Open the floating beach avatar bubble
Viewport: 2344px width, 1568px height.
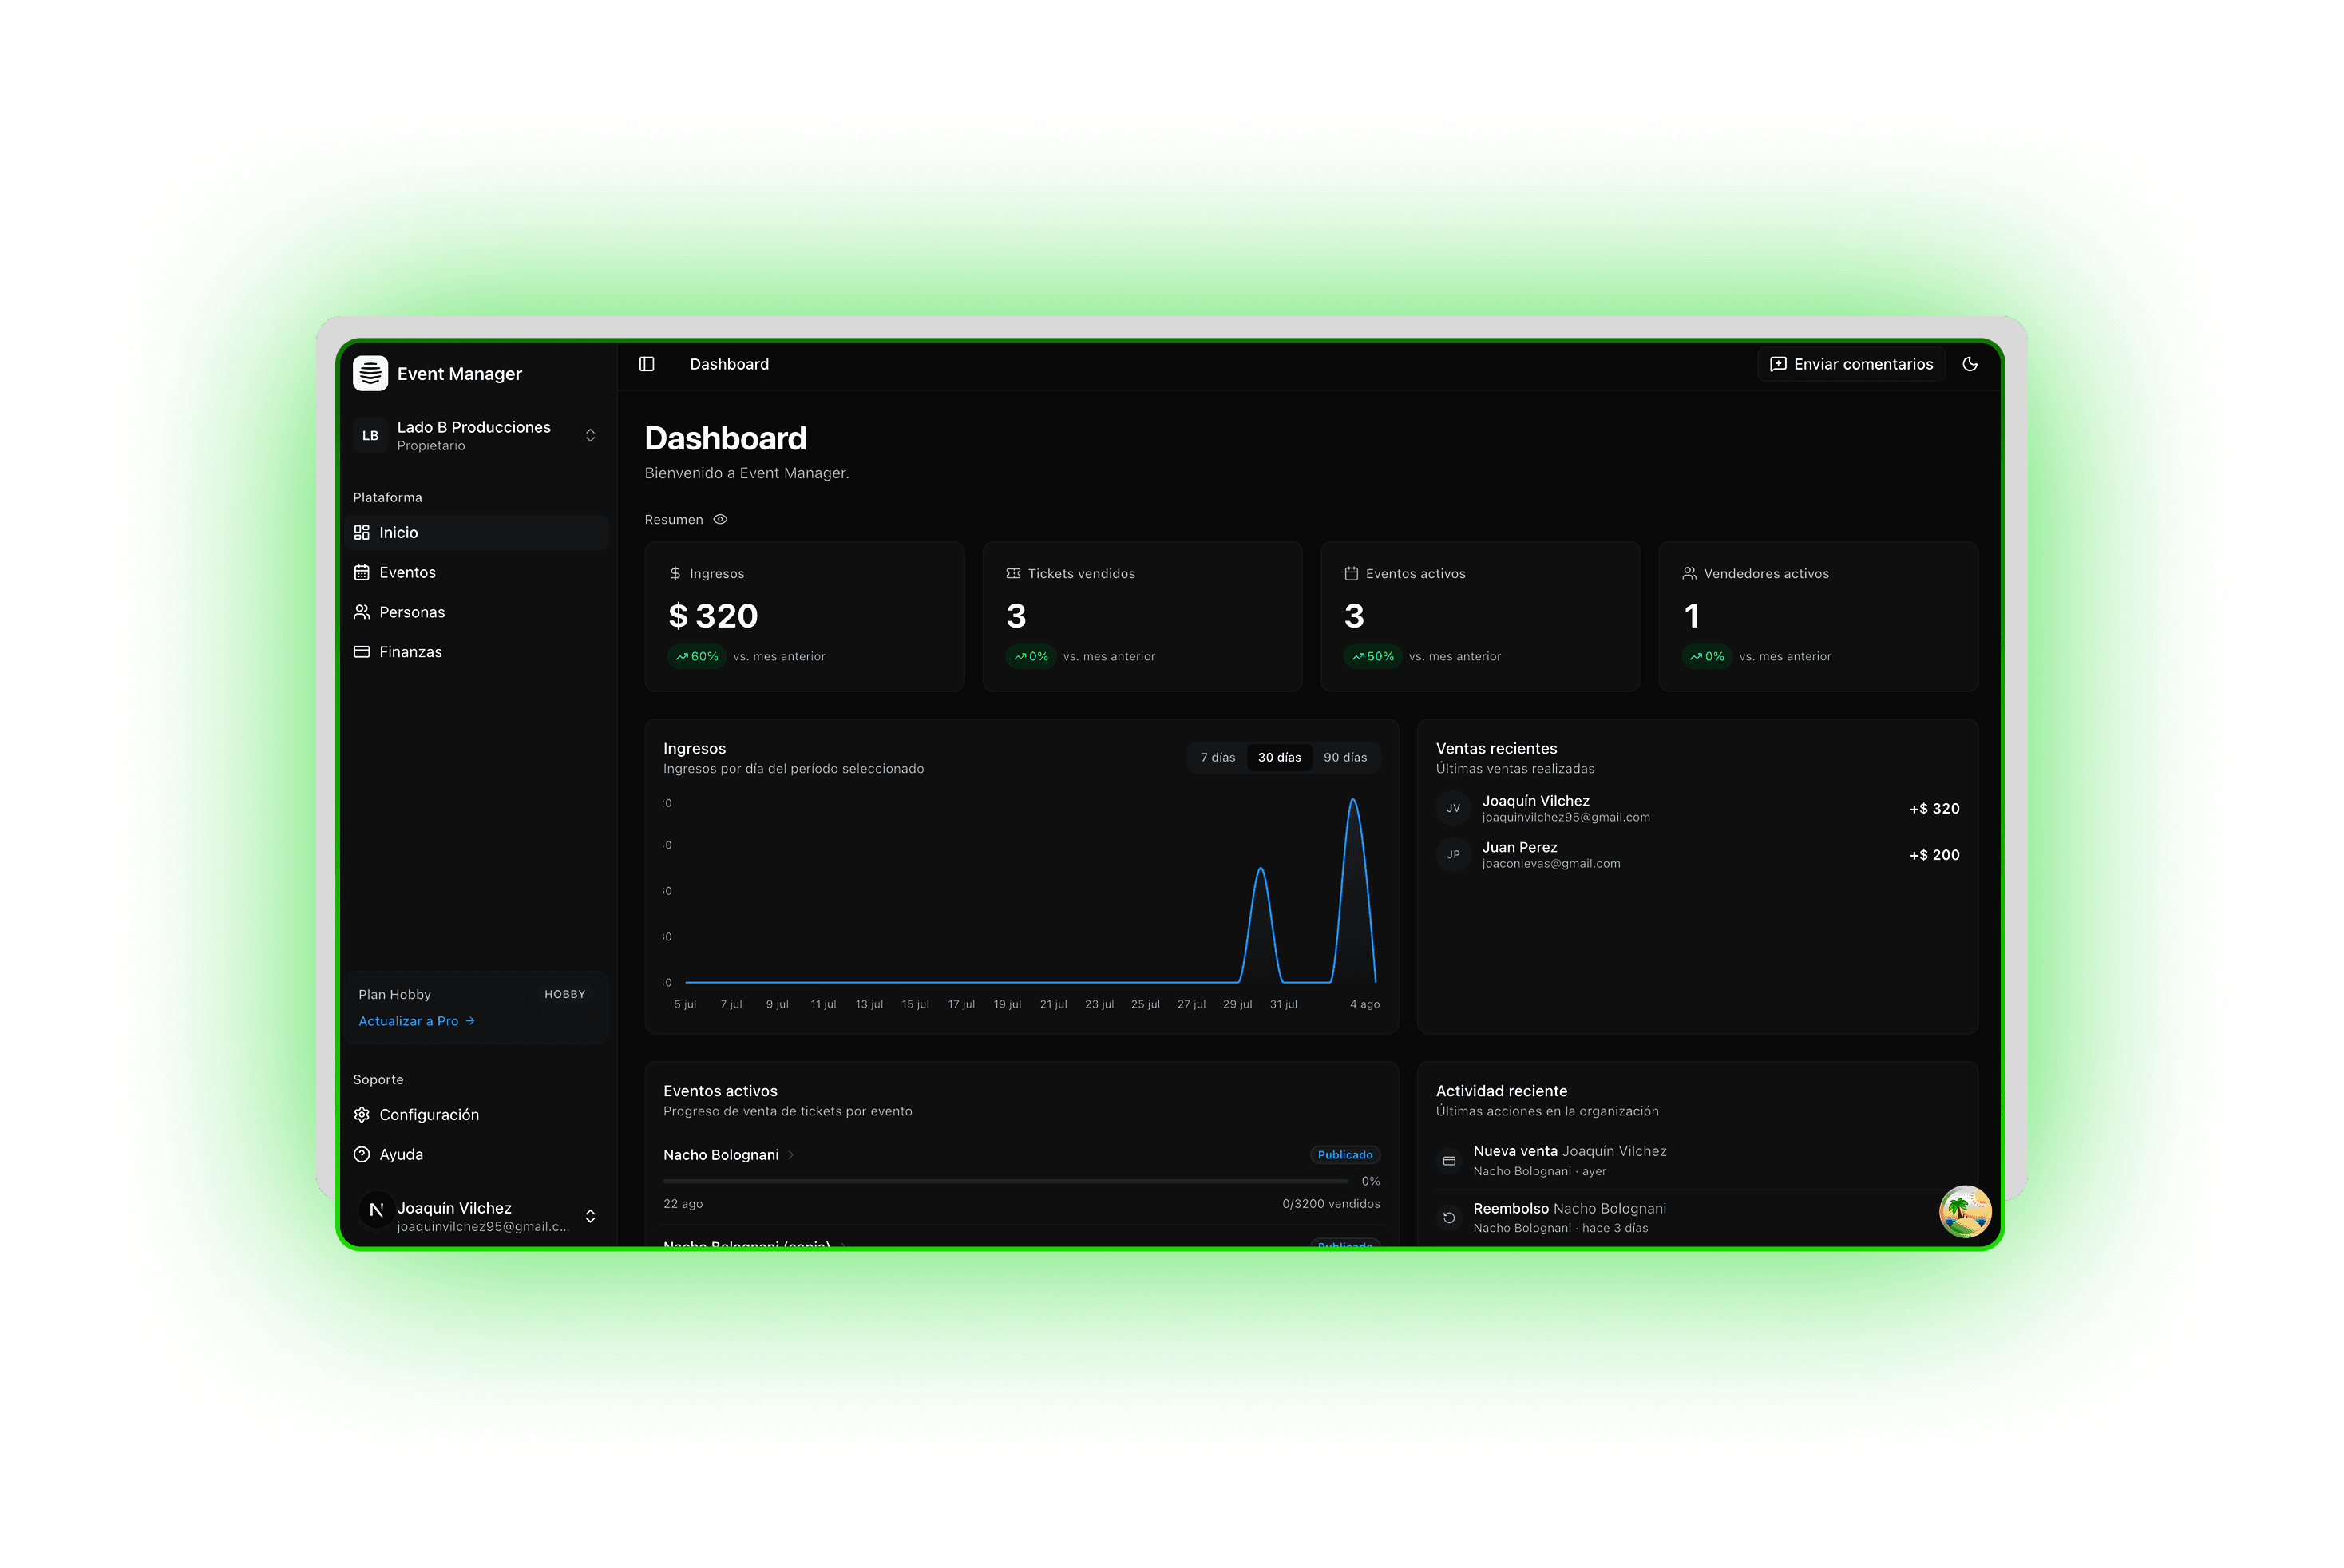coord(1965,1212)
